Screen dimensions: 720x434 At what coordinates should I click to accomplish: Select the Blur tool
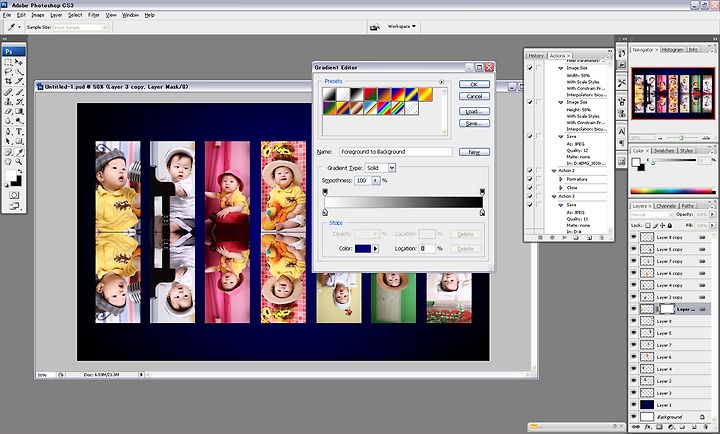pos(8,121)
